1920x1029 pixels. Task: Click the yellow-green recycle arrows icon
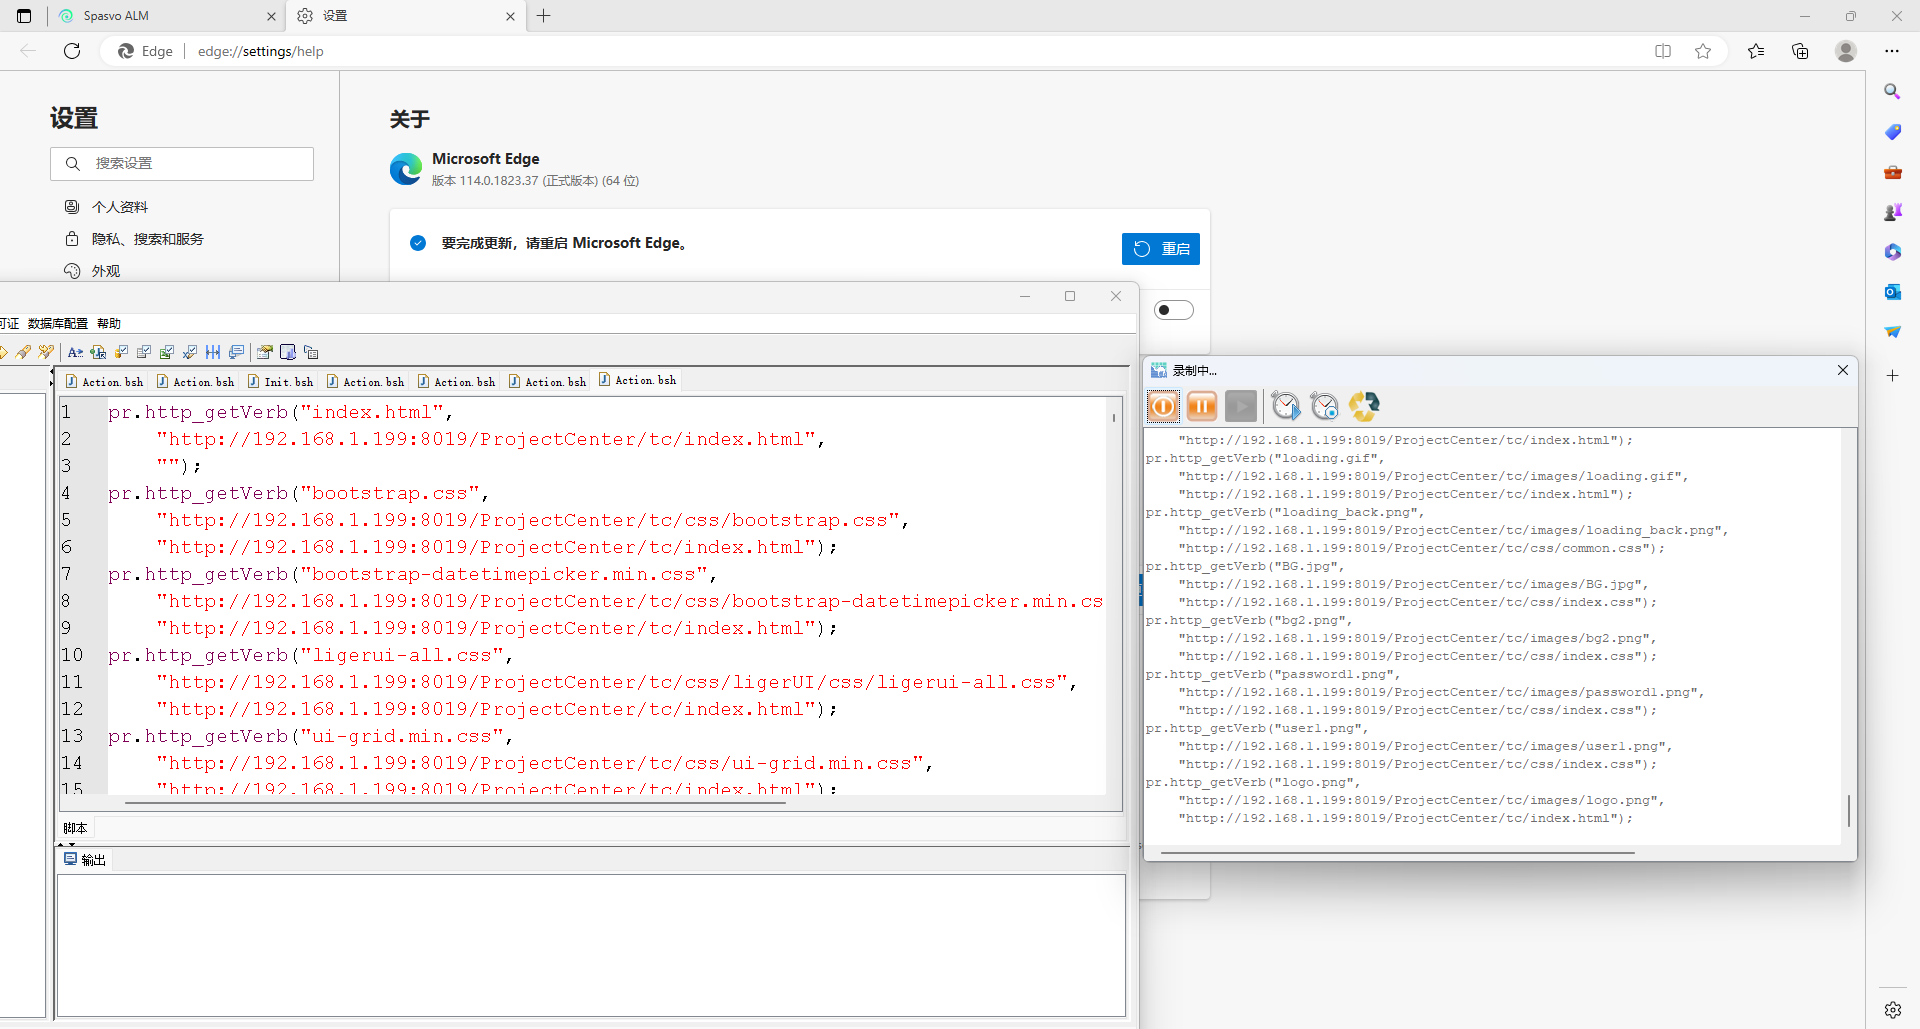1364,406
